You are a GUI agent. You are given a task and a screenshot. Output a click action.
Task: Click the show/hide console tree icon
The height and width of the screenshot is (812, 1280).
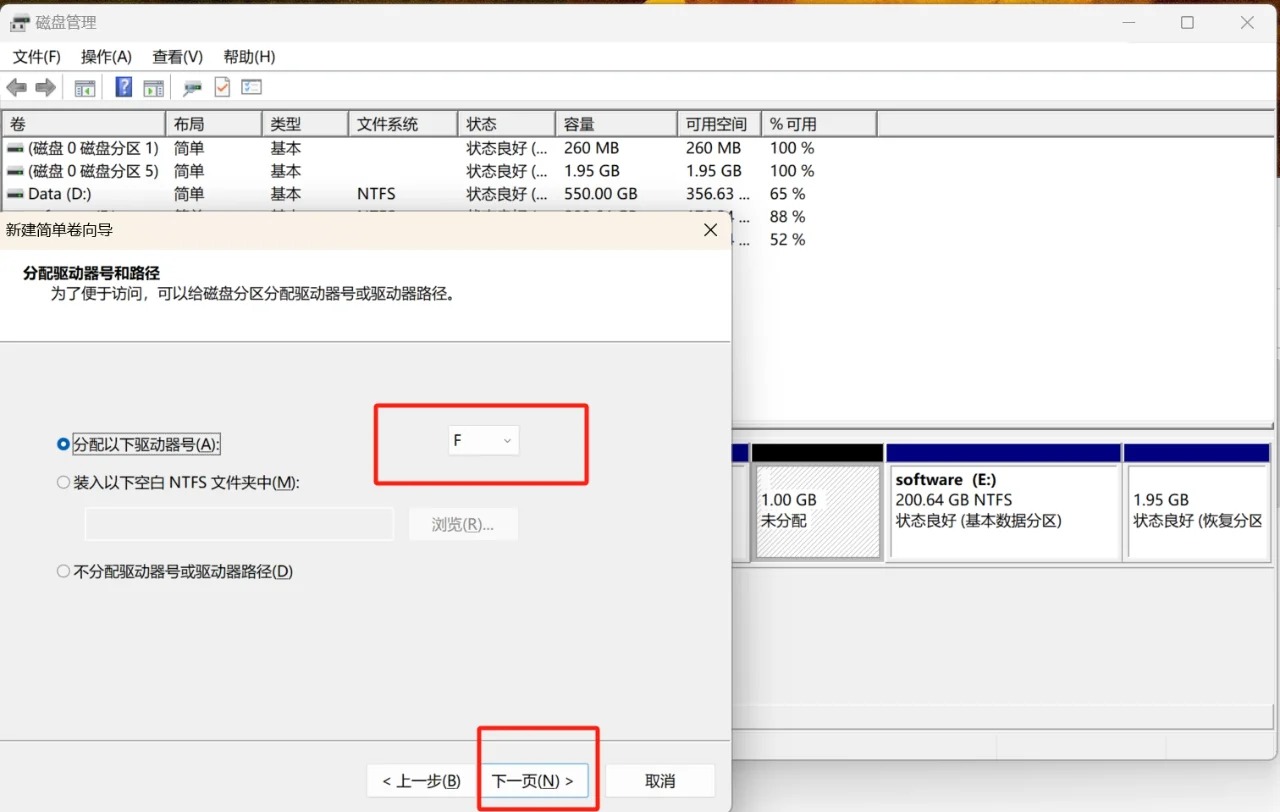coord(85,88)
